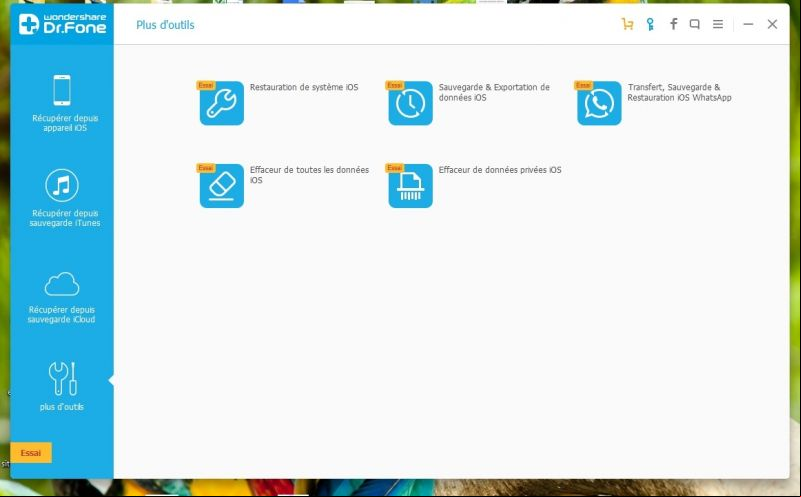Viewport: 801px width, 497px height.
Task: Minimize the Dr.Fone window
Action: [x=748, y=24]
